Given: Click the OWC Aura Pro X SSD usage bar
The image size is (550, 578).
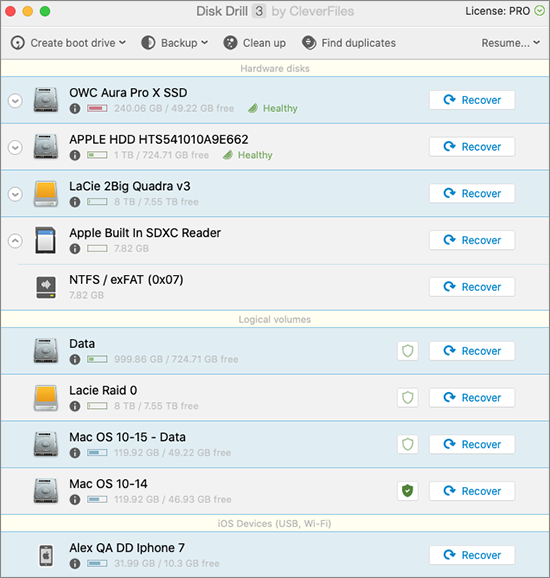Looking at the screenshot, I should (97, 108).
